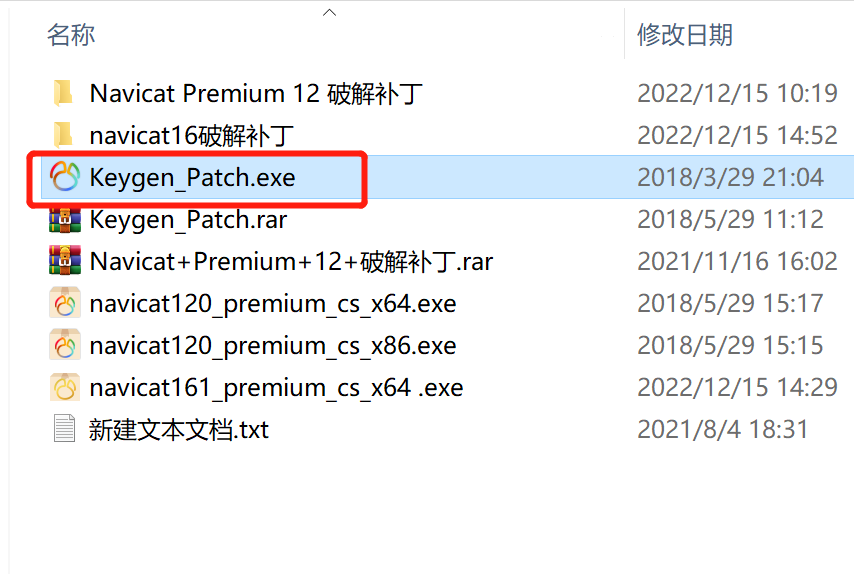The height and width of the screenshot is (574, 854).
Task: Sort files by the 名称 column header
Action: click(x=71, y=35)
